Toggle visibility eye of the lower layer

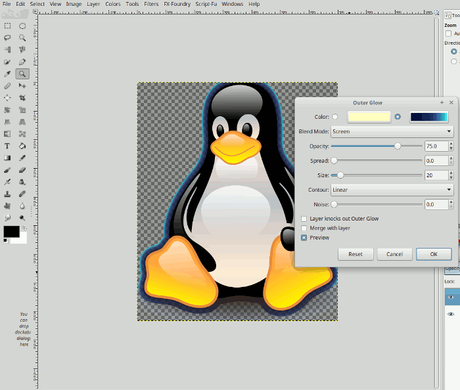(451, 314)
